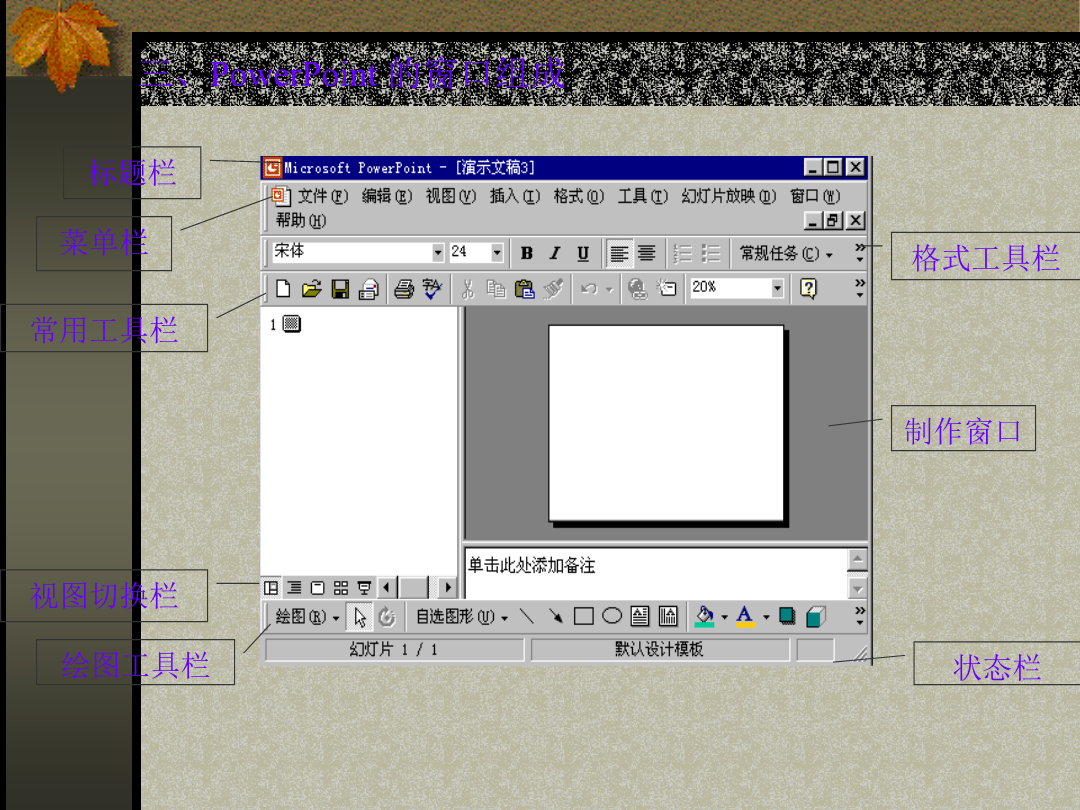Screen dimensions: 1080x810
Task: Click the Cut scissors icon
Action: coord(468,289)
